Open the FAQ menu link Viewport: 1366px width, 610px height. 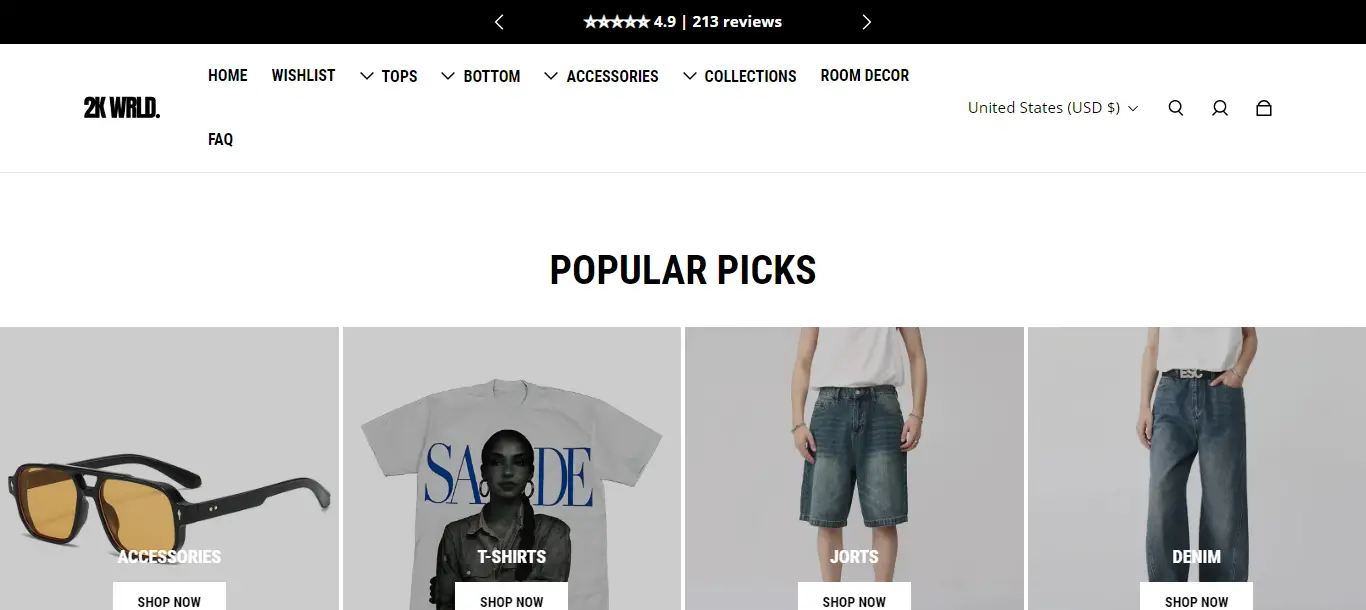click(220, 140)
